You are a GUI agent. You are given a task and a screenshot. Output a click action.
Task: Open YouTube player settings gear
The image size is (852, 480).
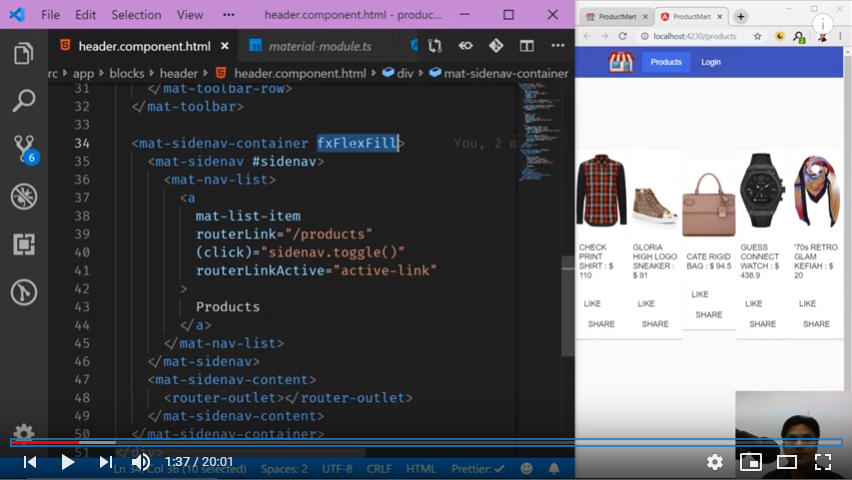coord(715,462)
